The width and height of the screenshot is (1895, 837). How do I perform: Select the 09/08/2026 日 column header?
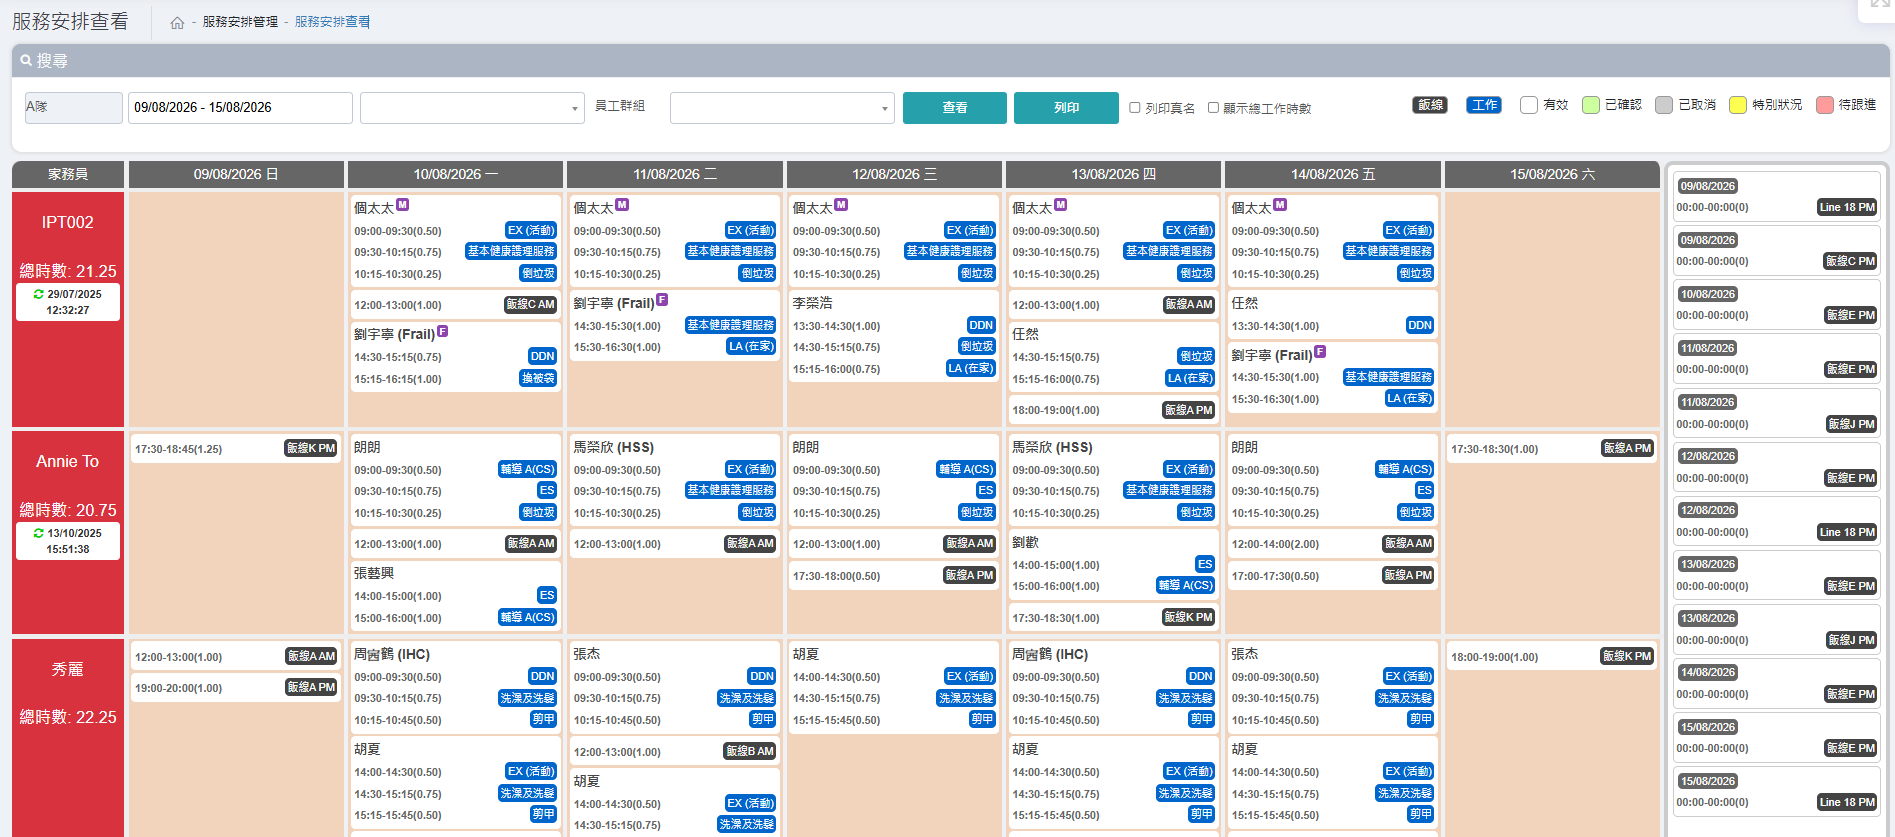click(x=236, y=174)
